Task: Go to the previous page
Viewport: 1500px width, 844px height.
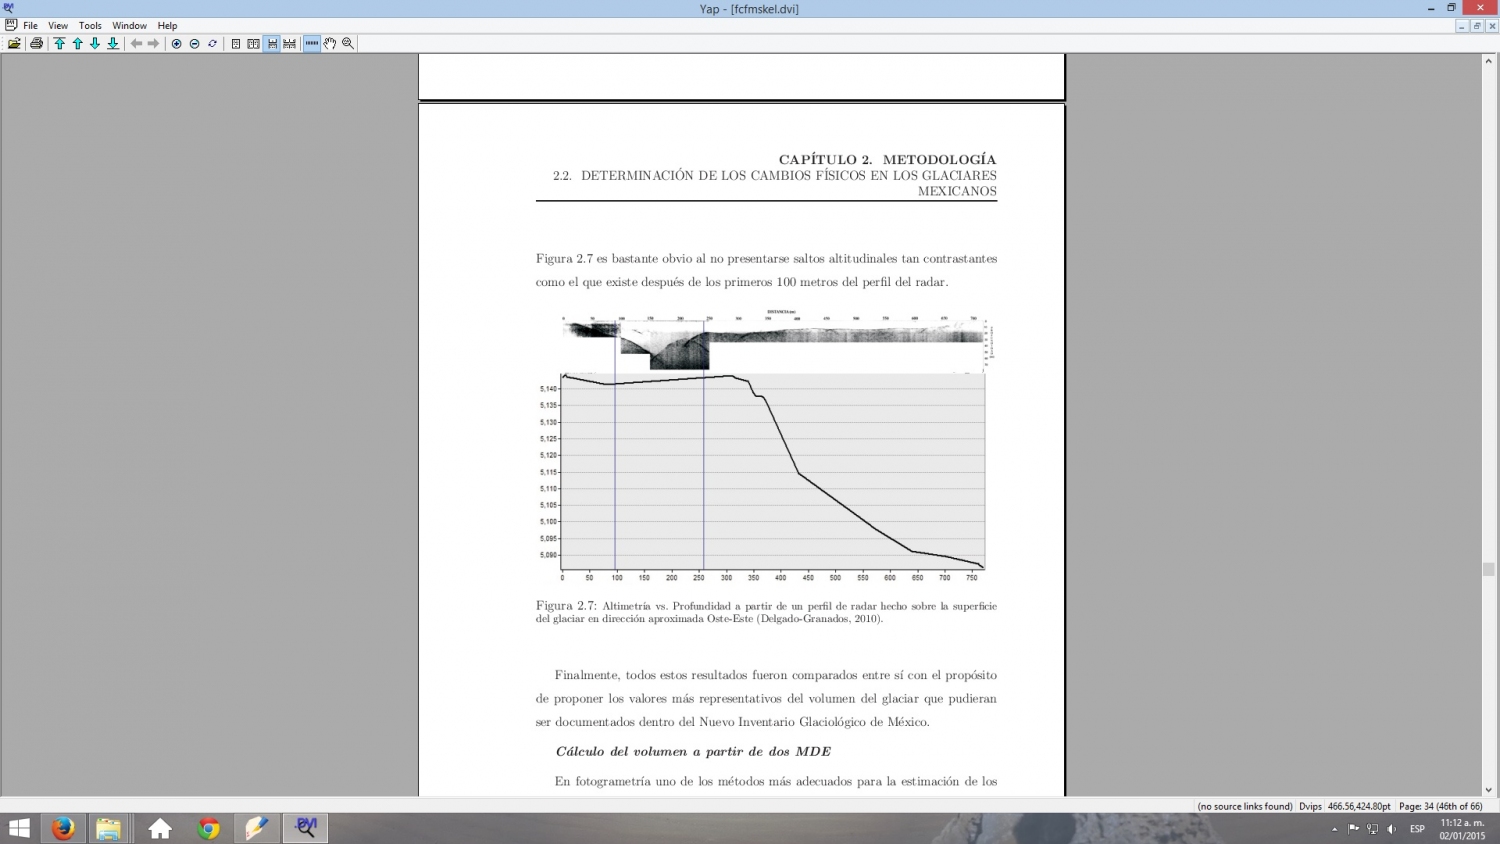Action: click(x=78, y=44)
